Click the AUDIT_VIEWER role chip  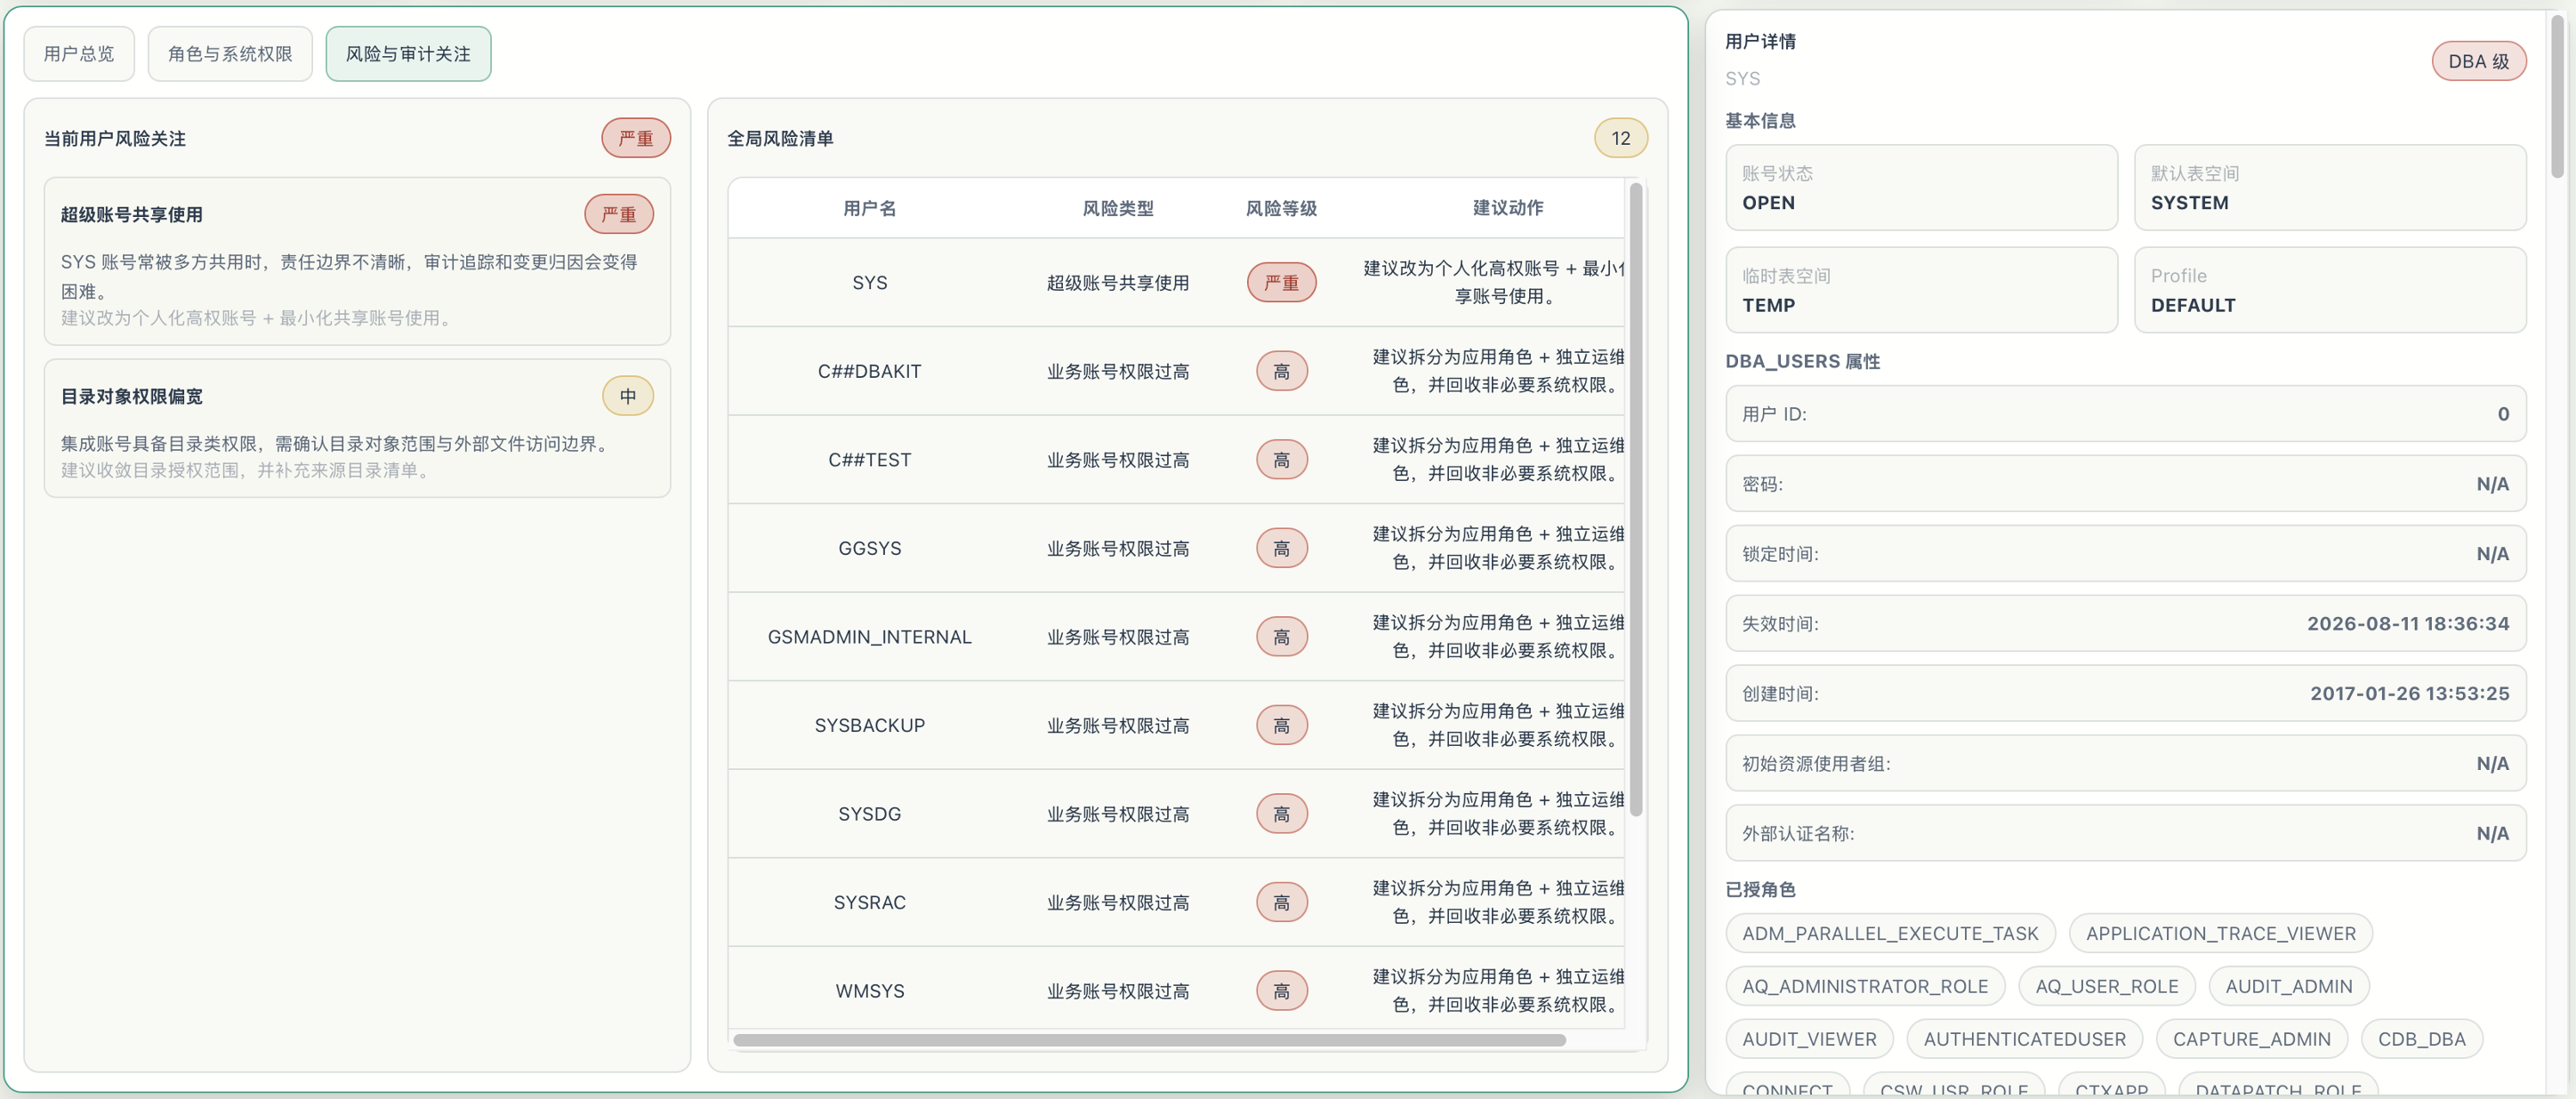point(1809,1039)
